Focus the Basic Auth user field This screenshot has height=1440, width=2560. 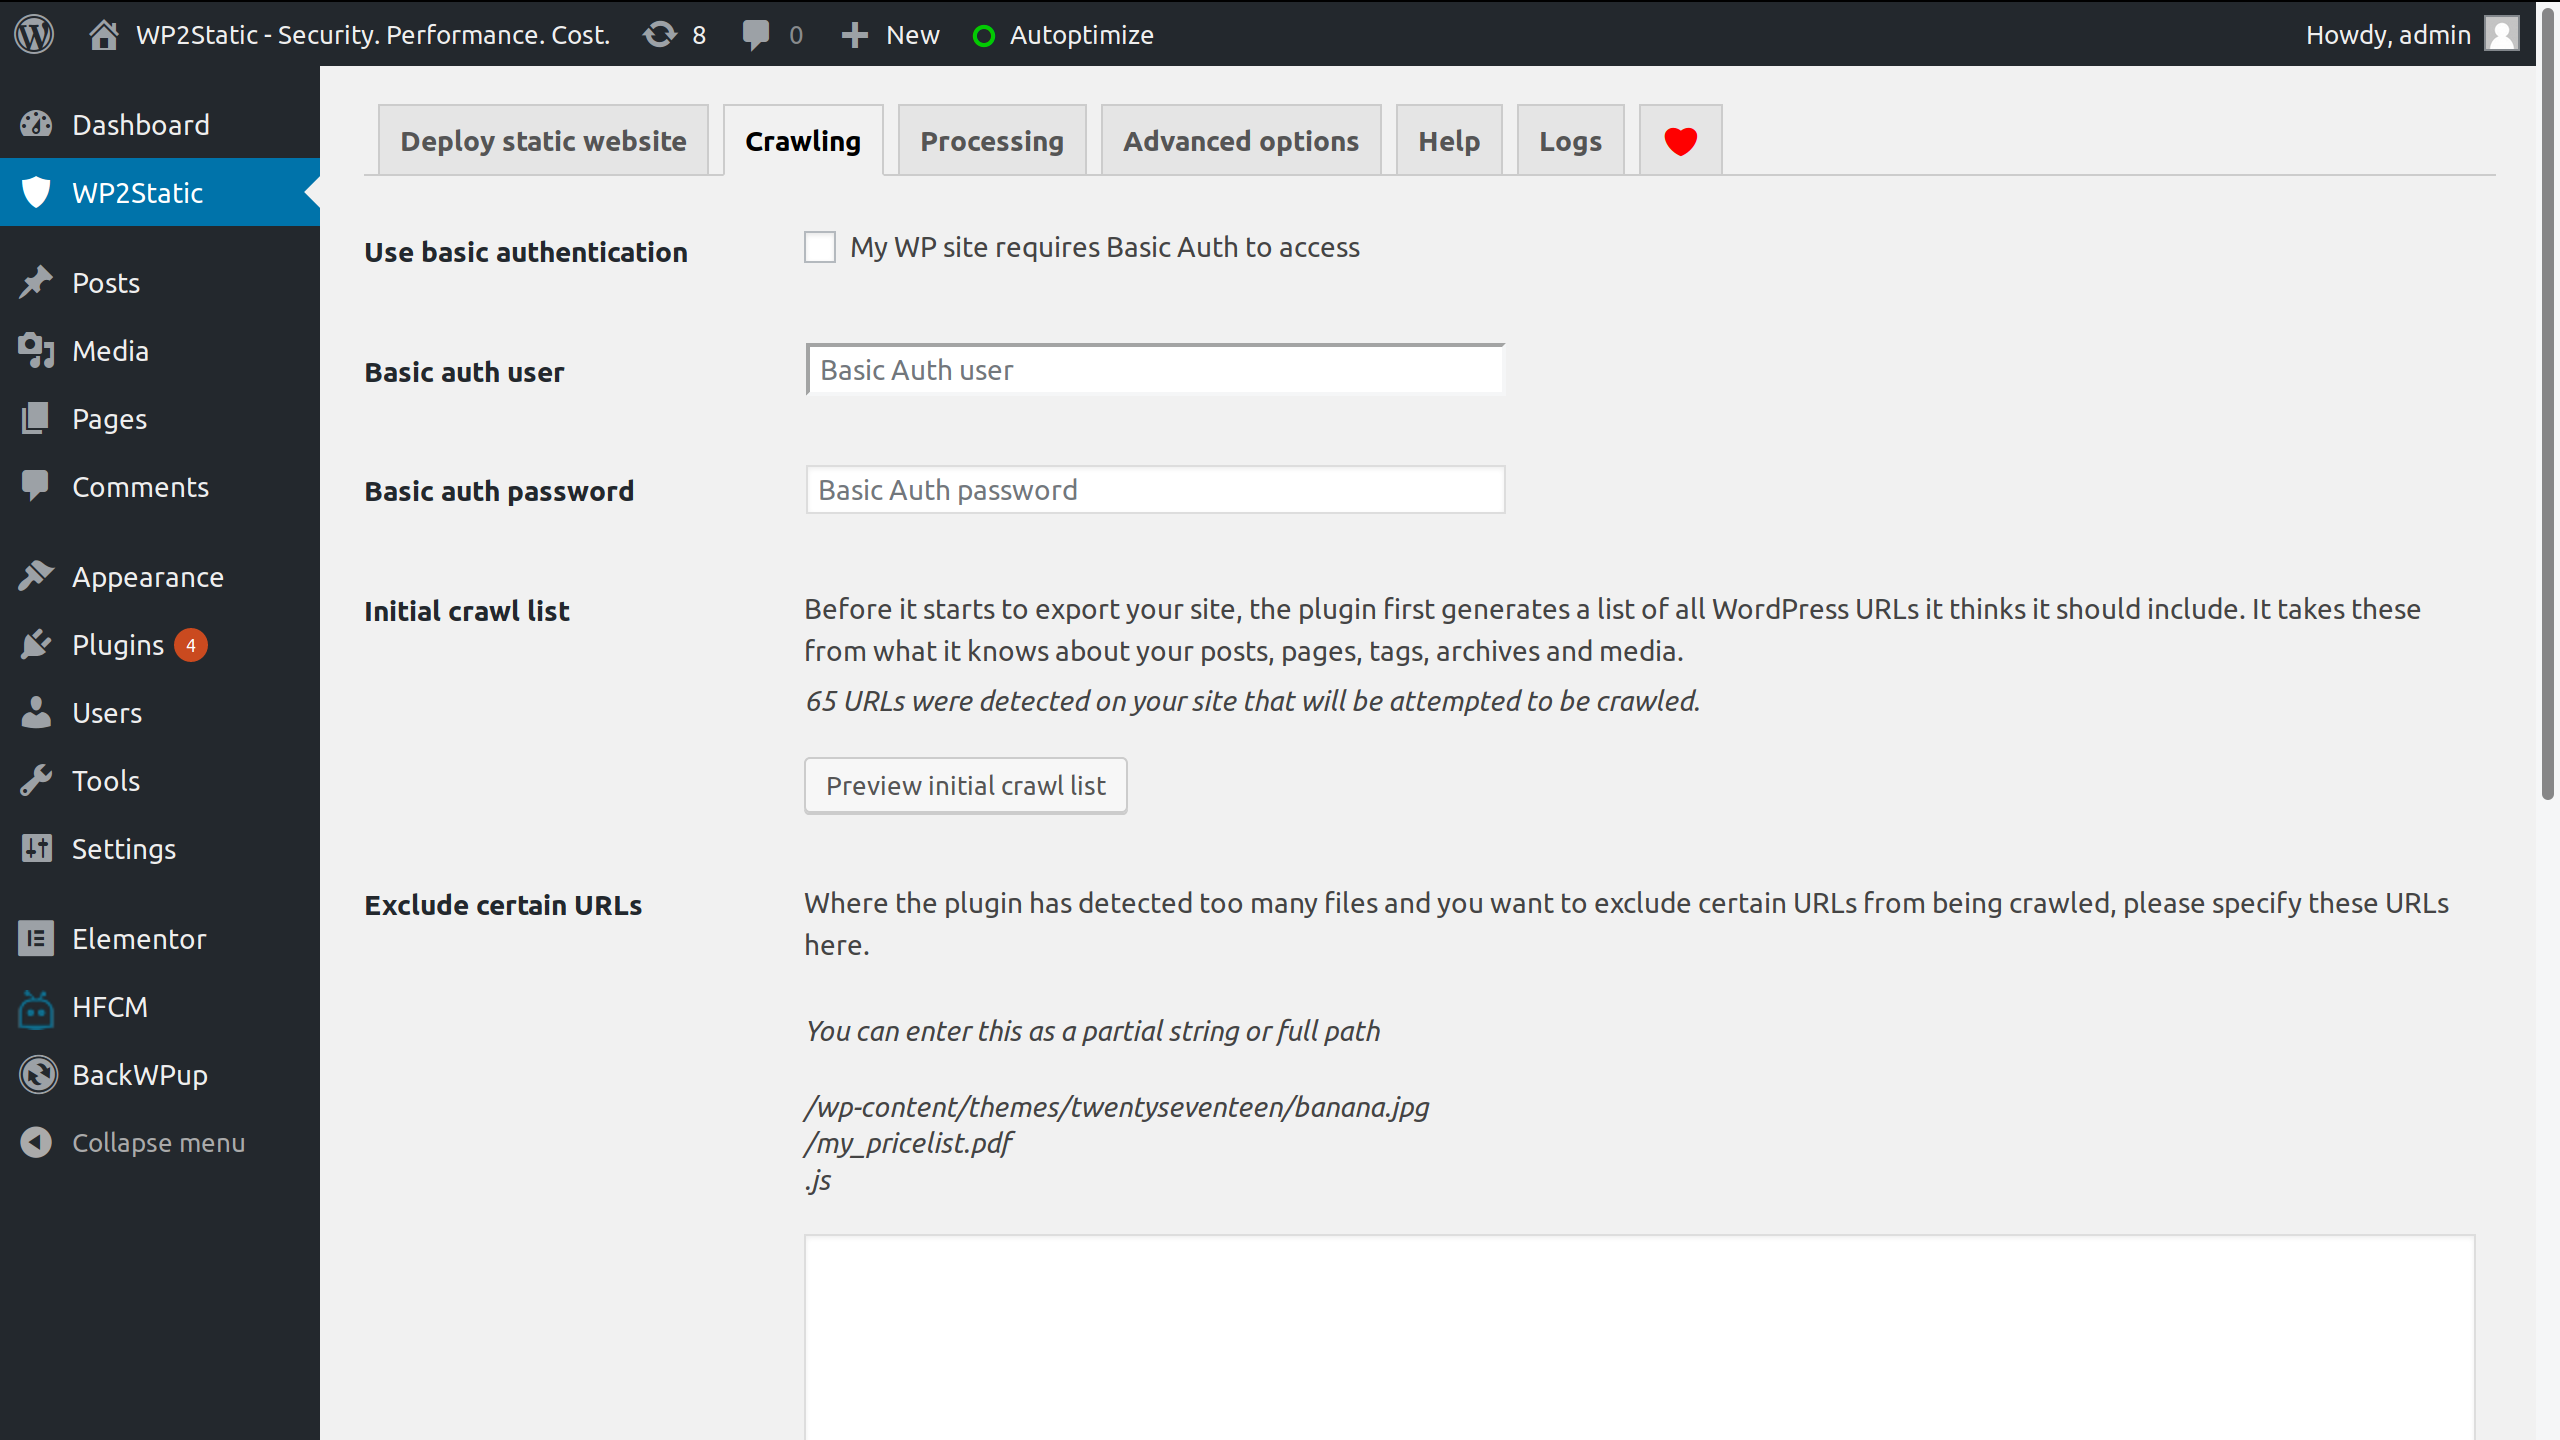(1155, 370)
